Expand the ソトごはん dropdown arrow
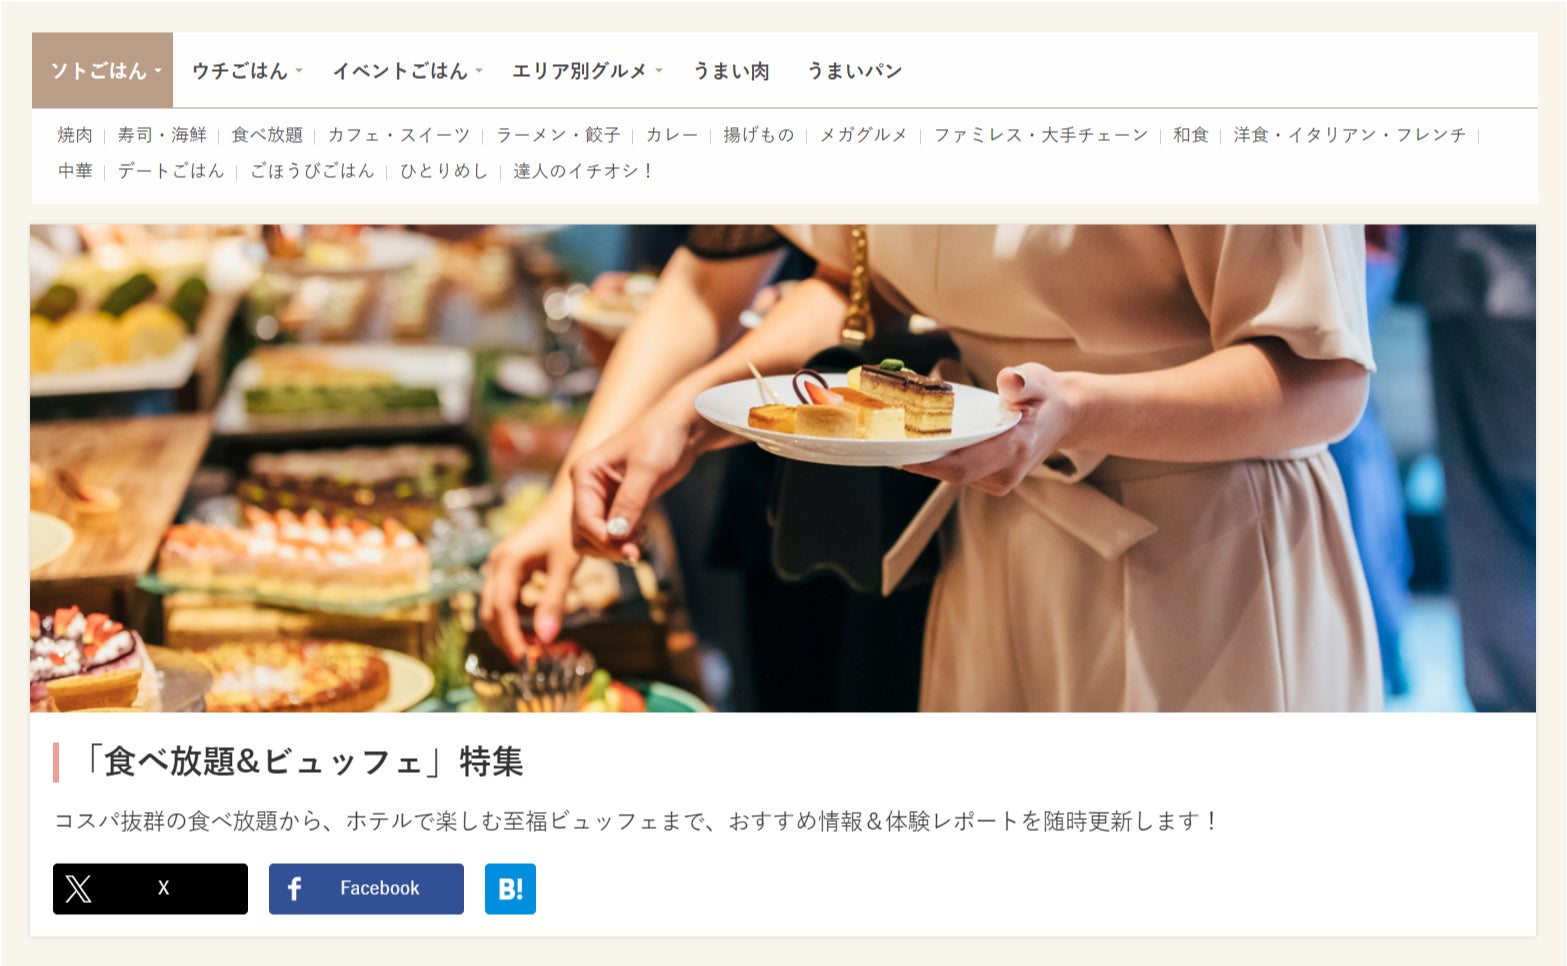This screenshot has height=966, width=1567. (x=158, y=71)
